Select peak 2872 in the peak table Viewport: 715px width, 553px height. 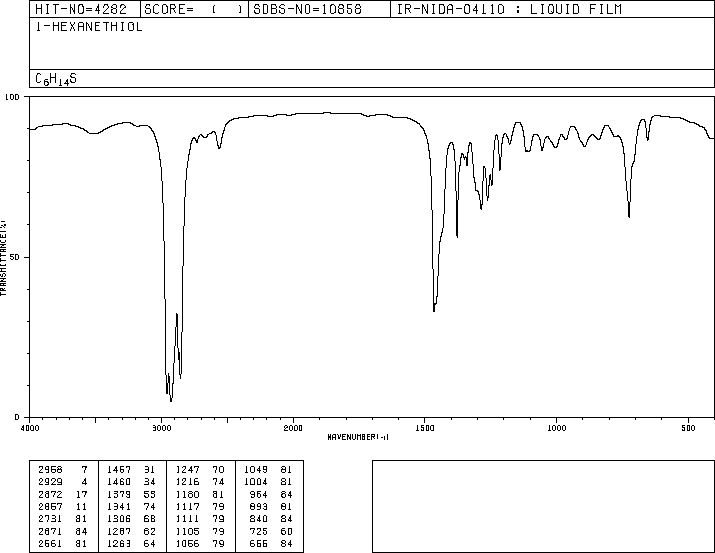[x=51, y=494]
